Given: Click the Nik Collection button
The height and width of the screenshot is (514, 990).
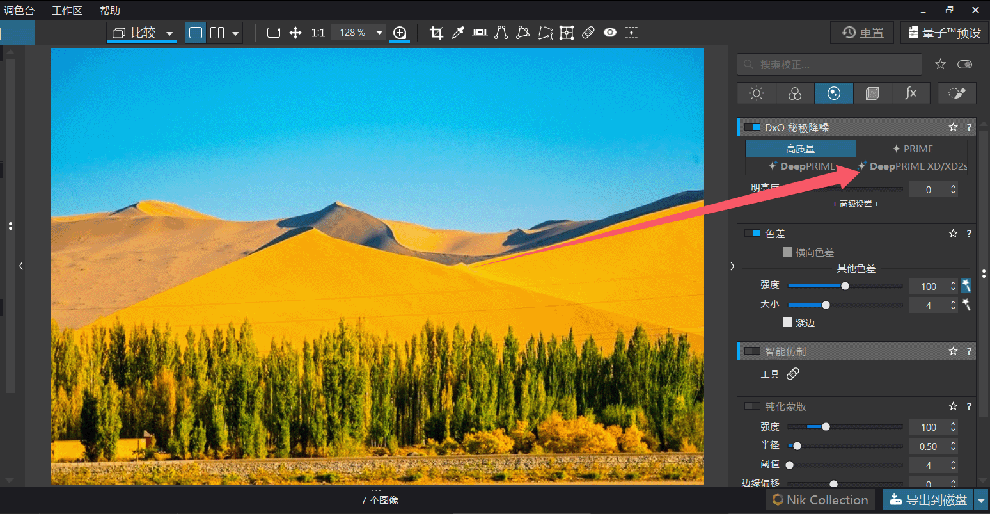Looking at the screenshot, I should (821, 500).
